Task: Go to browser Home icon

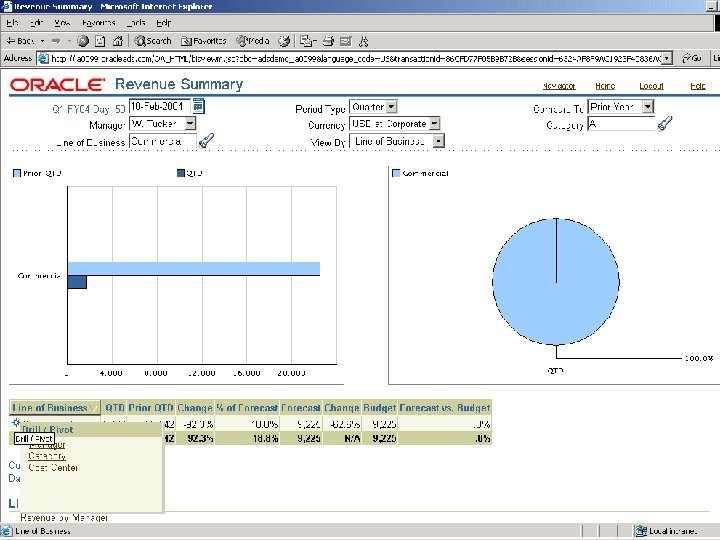Action: [x=118, y=41]
